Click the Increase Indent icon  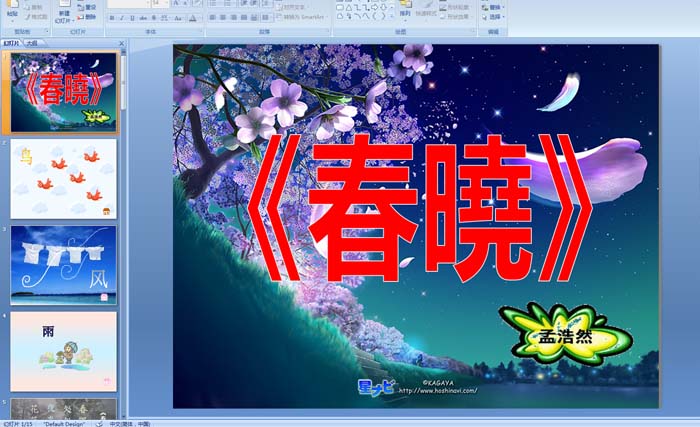(x=254, y=3)
